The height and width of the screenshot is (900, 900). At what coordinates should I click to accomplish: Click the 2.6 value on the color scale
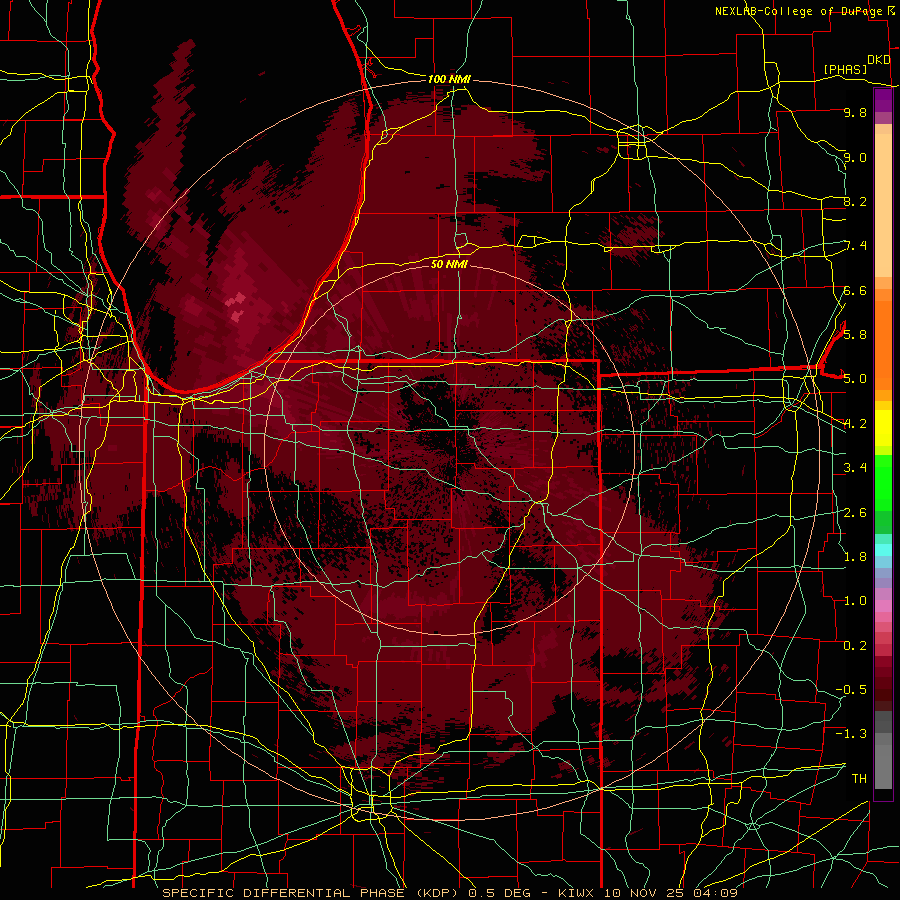(855, 512)
